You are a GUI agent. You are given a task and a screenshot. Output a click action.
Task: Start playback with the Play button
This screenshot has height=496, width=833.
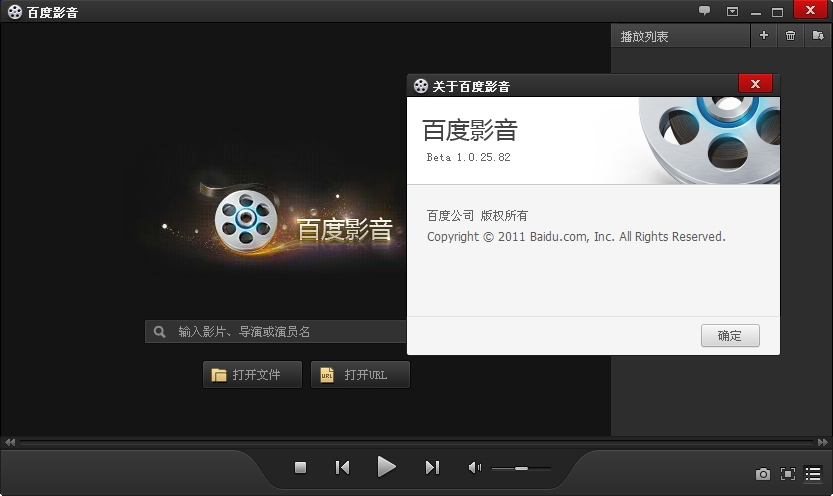[x=386, y=467]
